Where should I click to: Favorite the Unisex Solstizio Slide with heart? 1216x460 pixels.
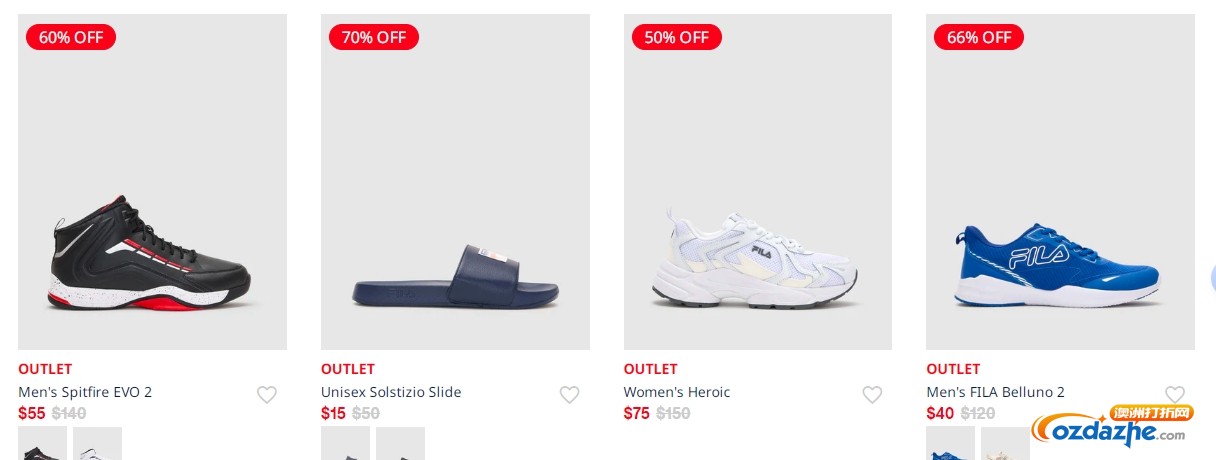569,395
